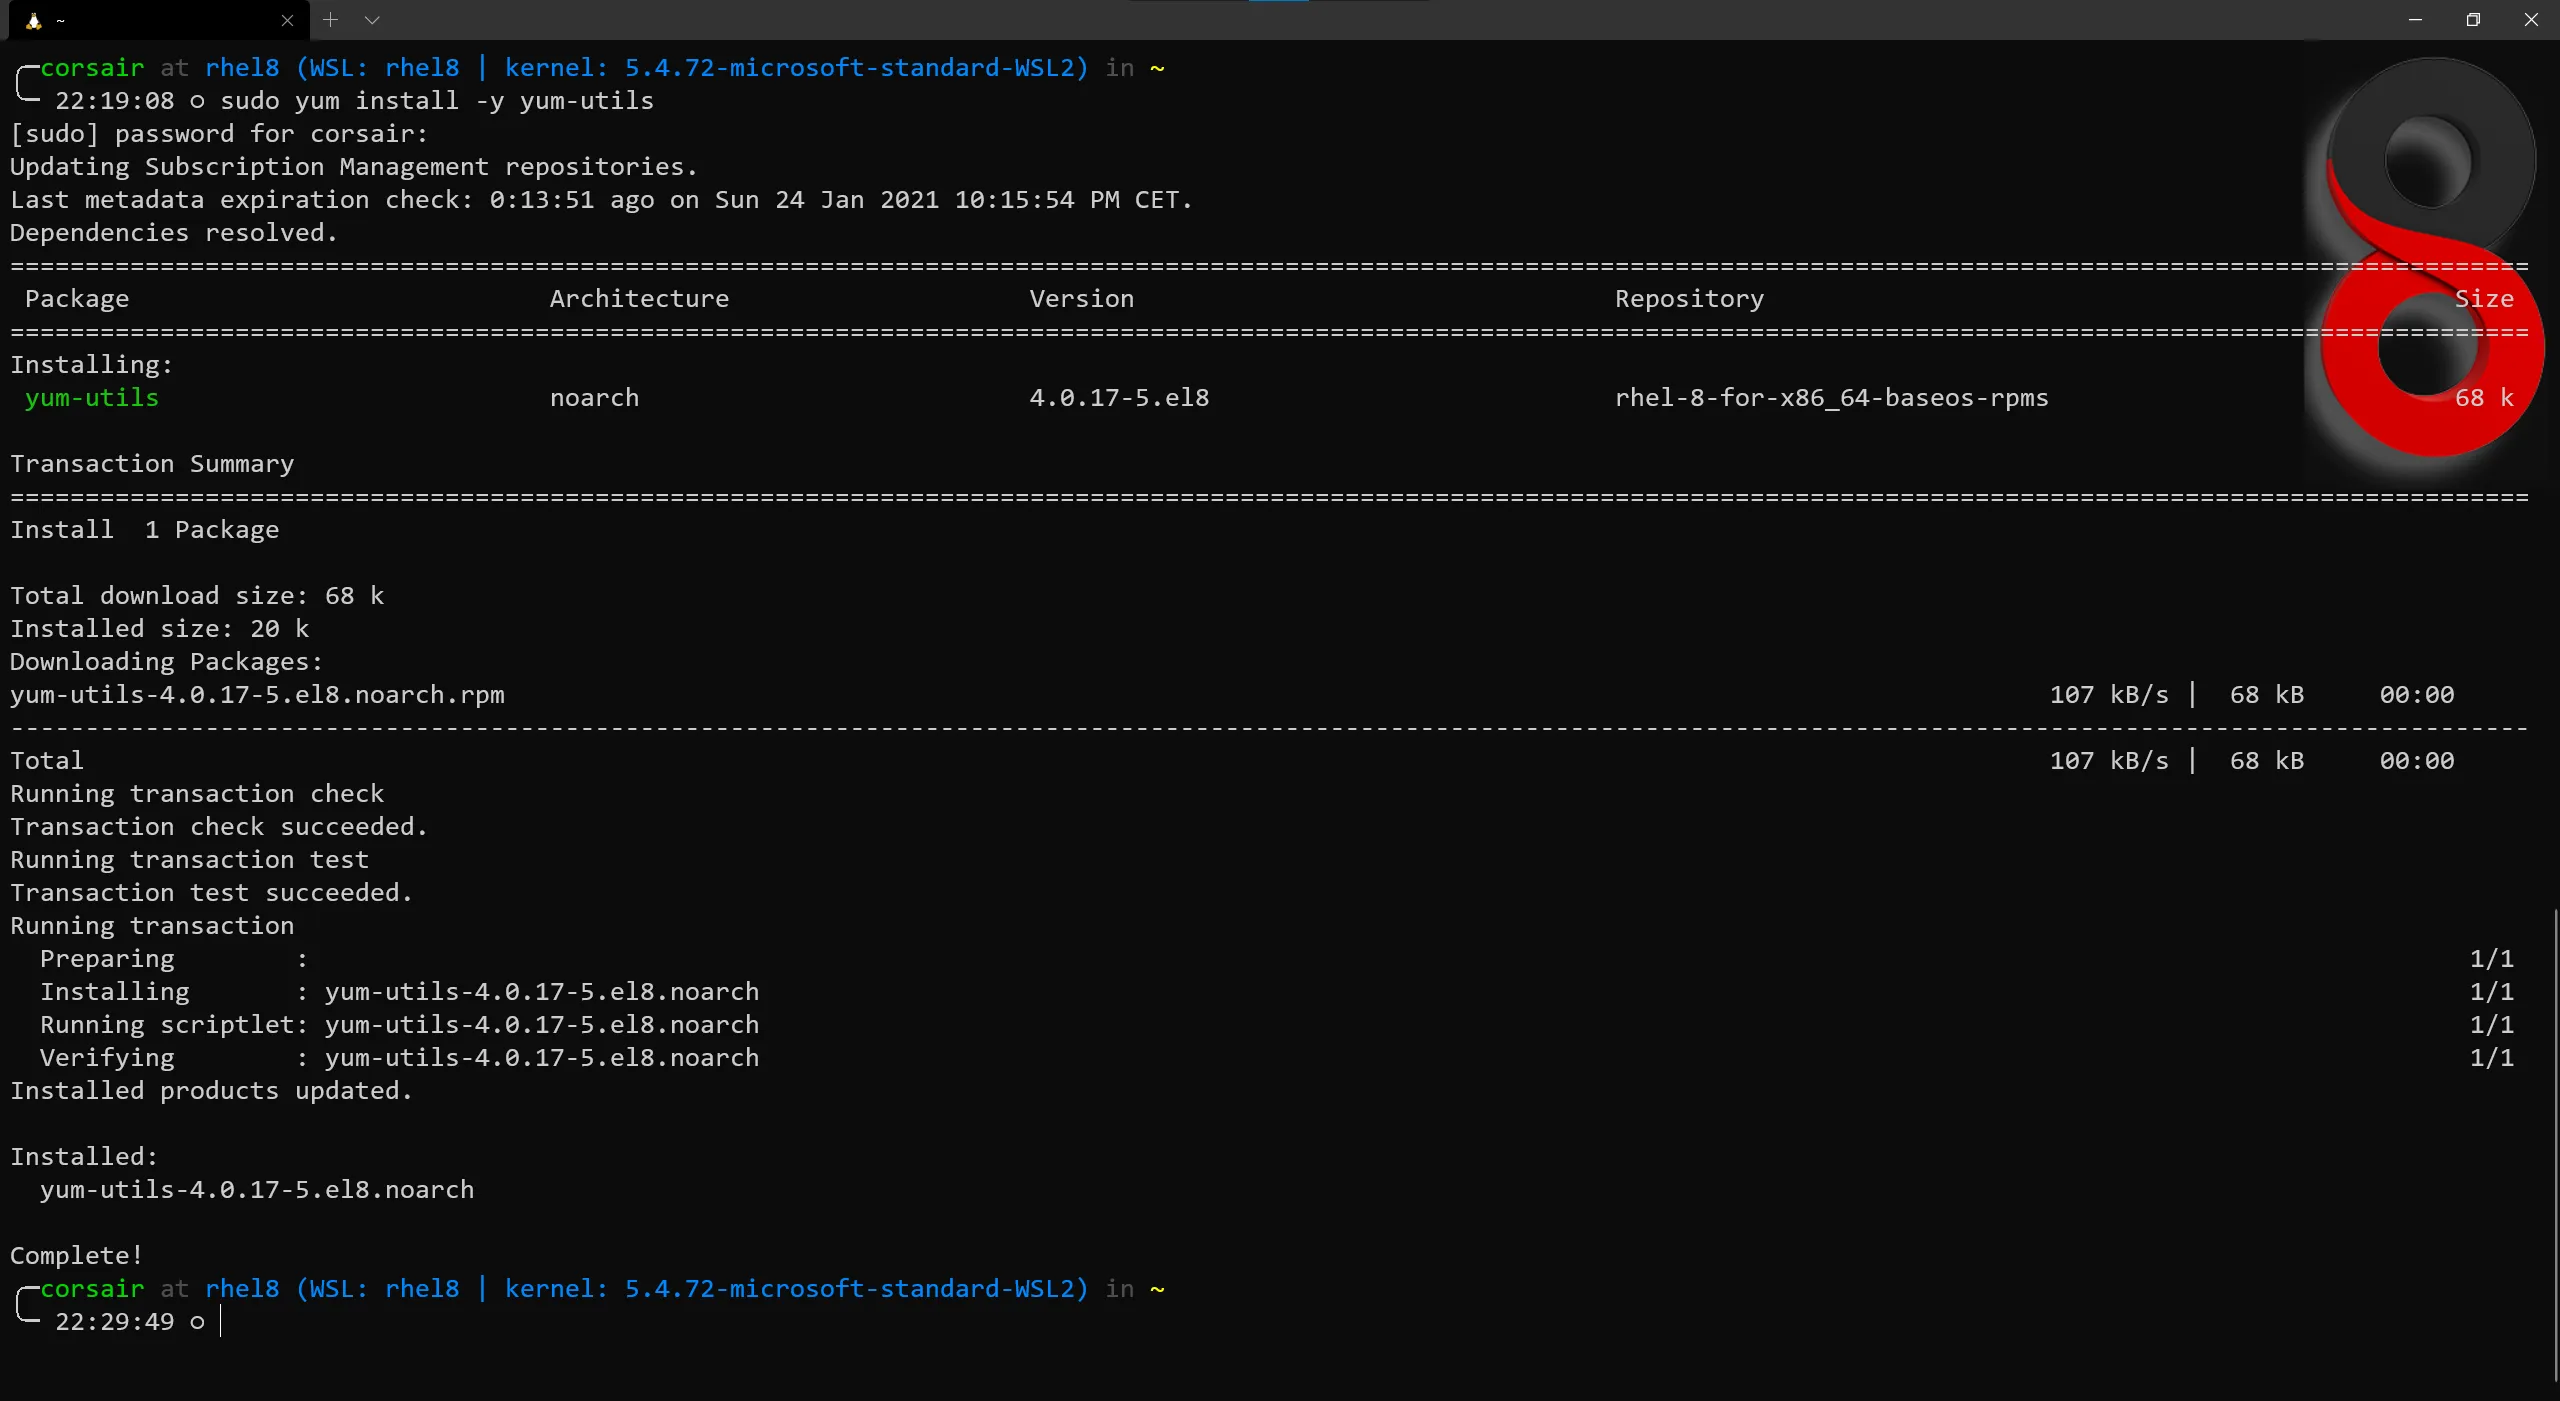Image resolution: width=2560 pixels, height=1401 pixels.
Task: Close the ~ terminal tab
Action: pos(287,21)
